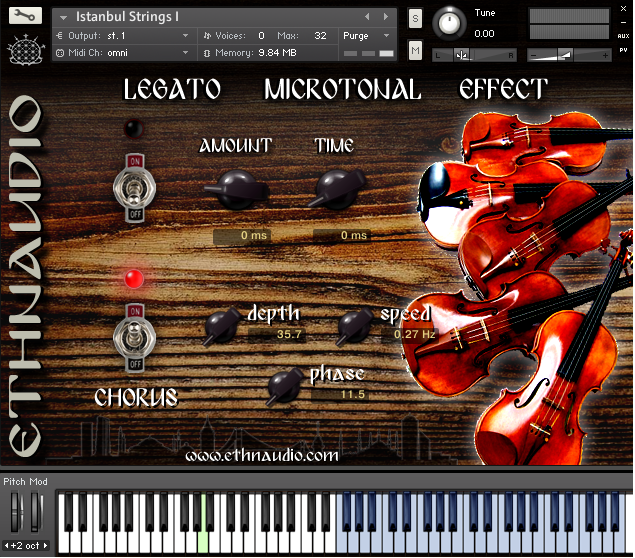
Task: Open the wrench instrument edit mode
Action: [25, 16]
